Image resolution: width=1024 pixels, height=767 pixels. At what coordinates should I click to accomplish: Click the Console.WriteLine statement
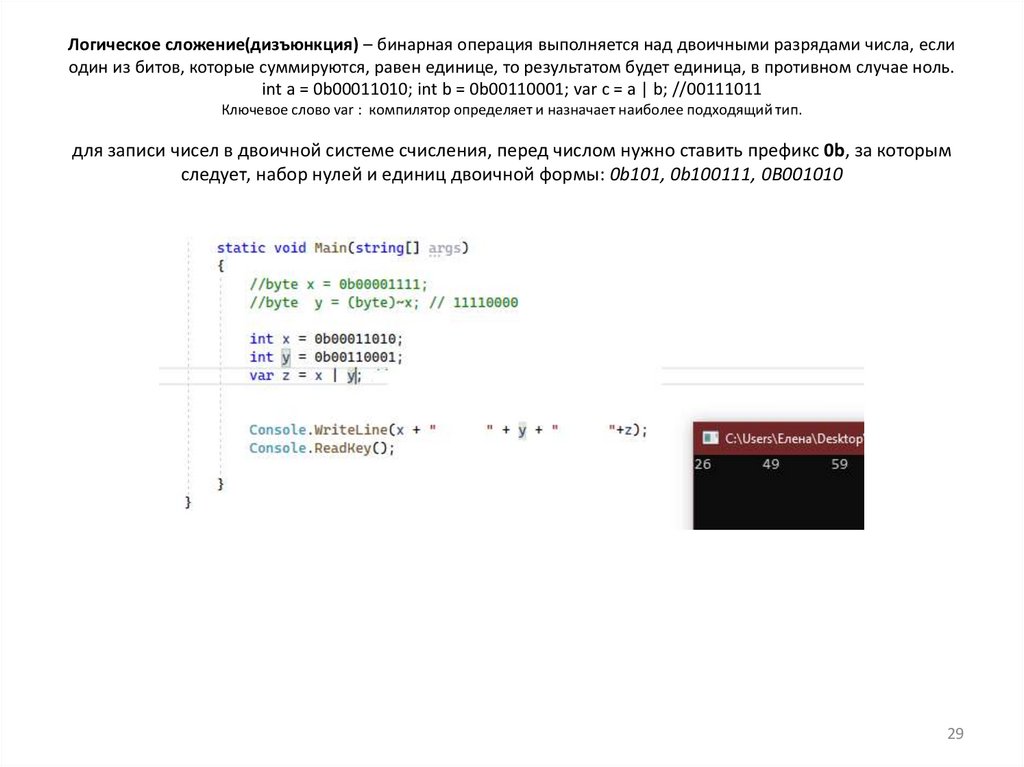(448, 430)
